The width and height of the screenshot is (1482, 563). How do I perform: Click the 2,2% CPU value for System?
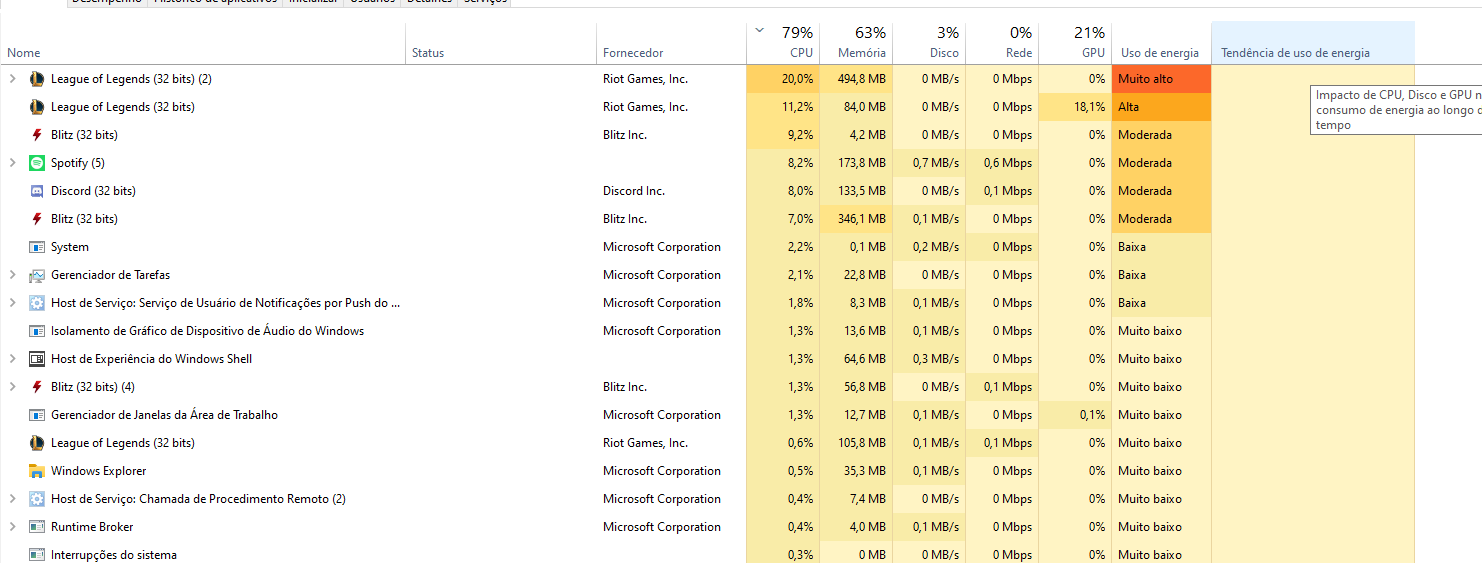[800, 247]
